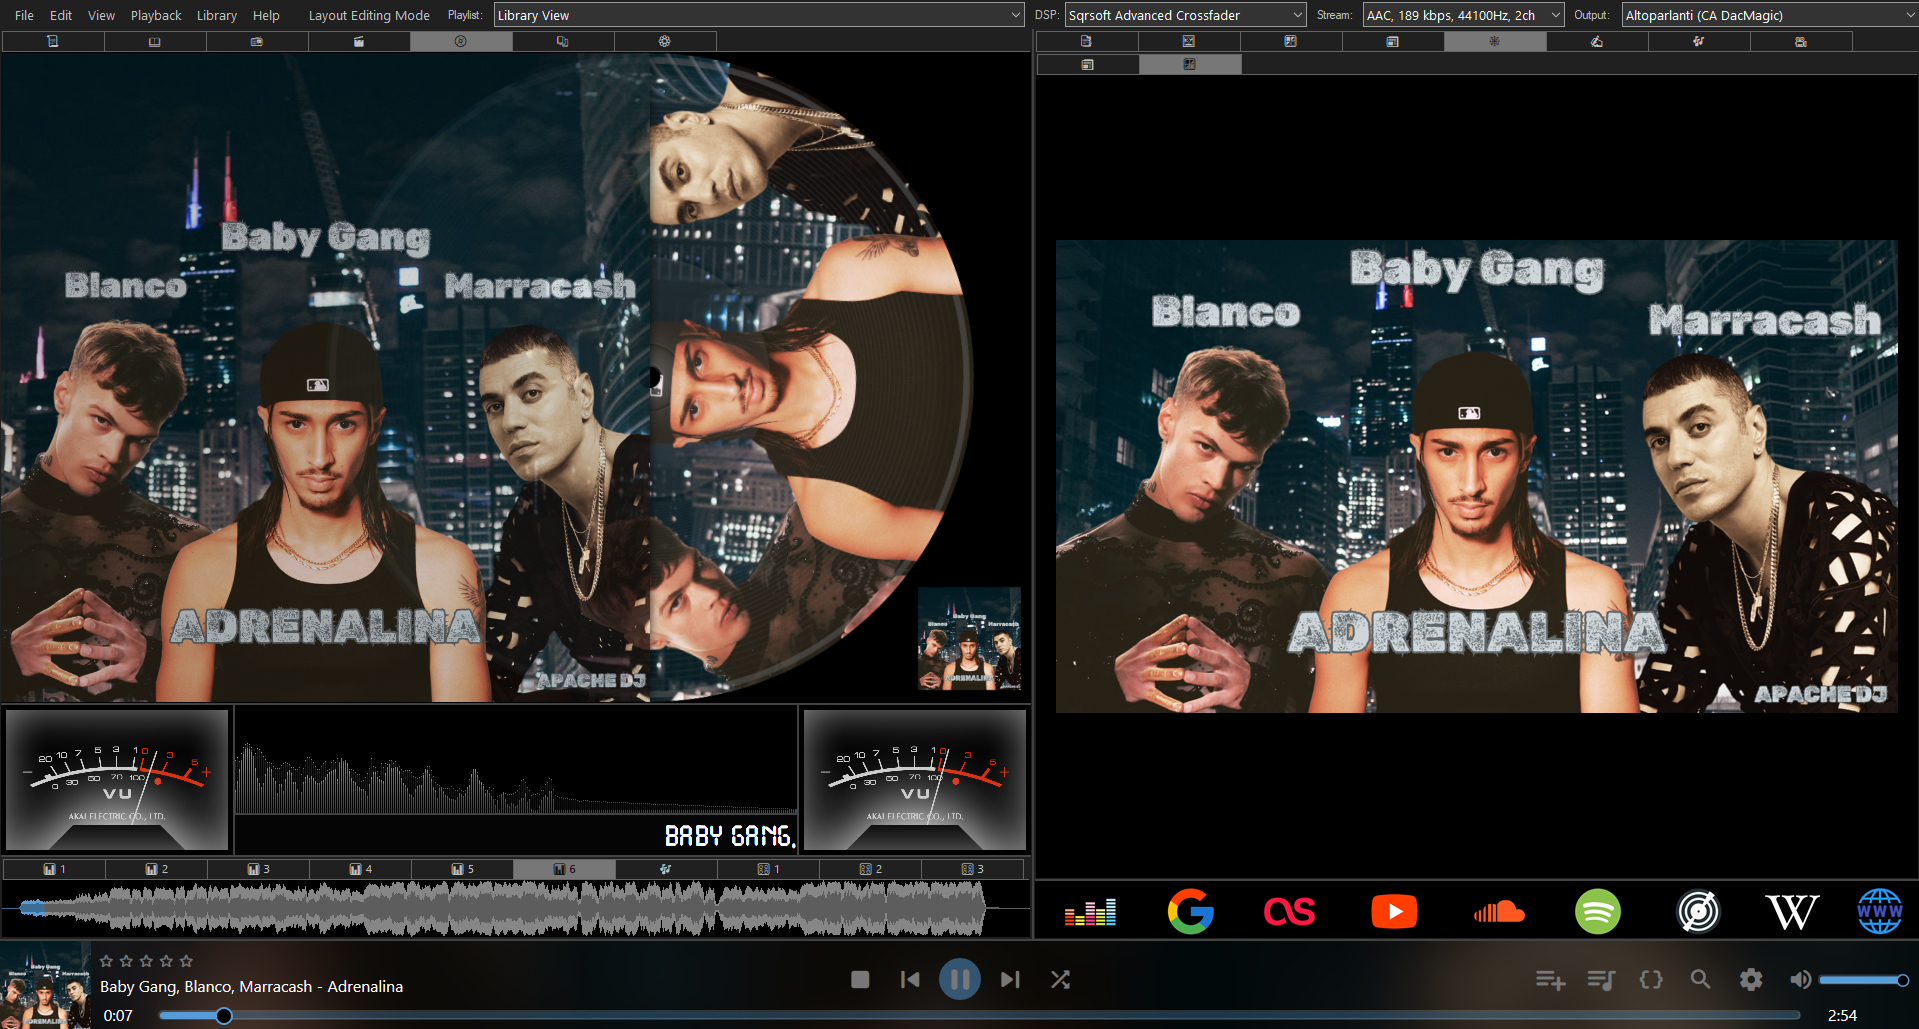The width and height of the screenshot is (1919, 1029).
Task: Open the second-row window icon tab in right panel
Action: [x=1087, y=64]
